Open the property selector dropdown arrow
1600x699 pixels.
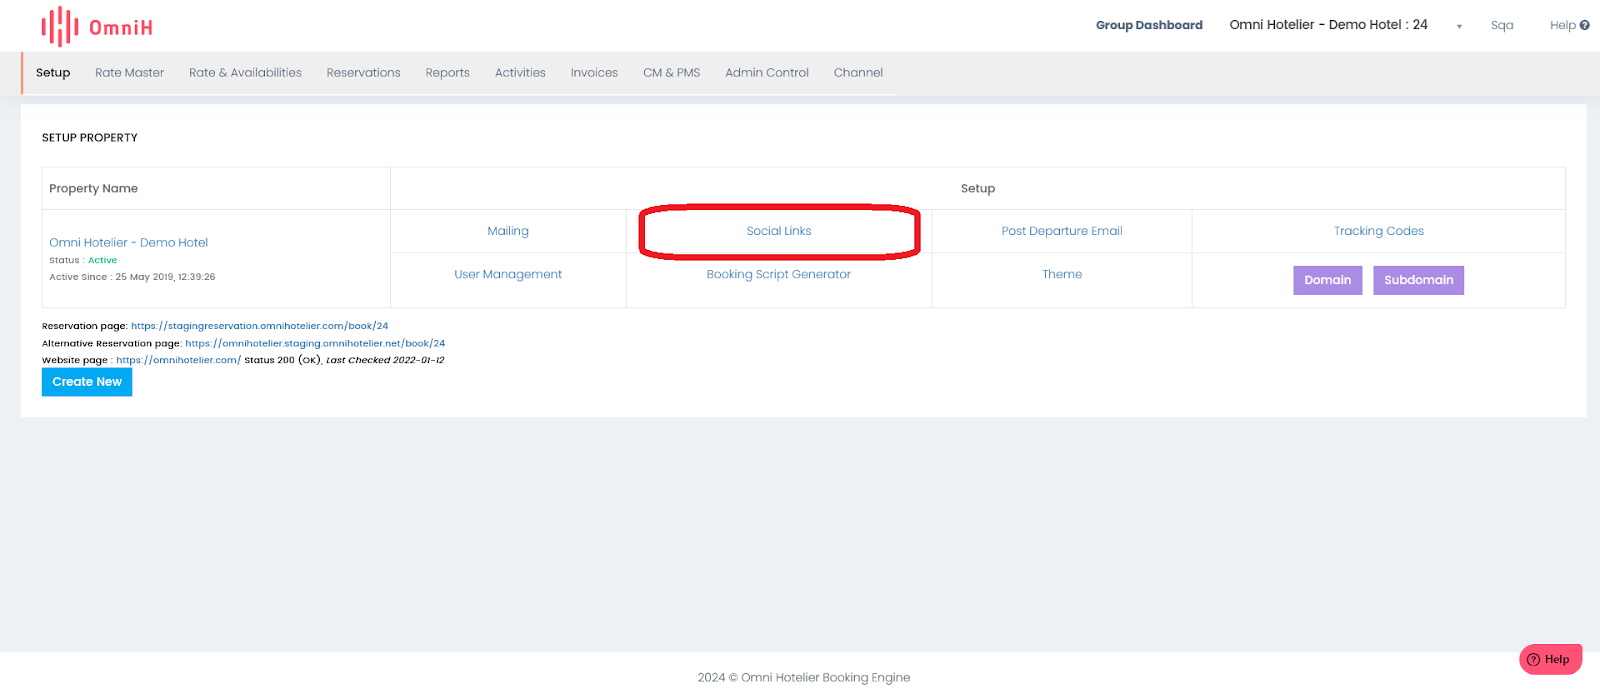pyautogui.click(x=1459, y=26)
